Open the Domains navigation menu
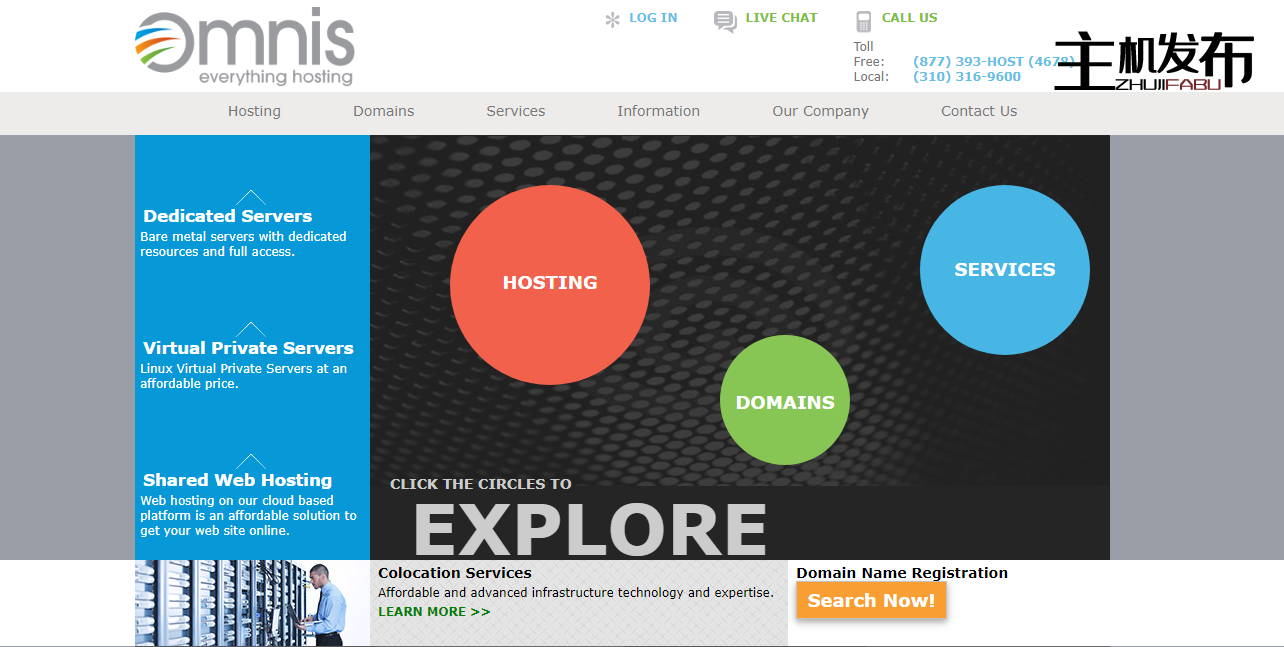Screen dimensions: 1284x647 point(383,111)
